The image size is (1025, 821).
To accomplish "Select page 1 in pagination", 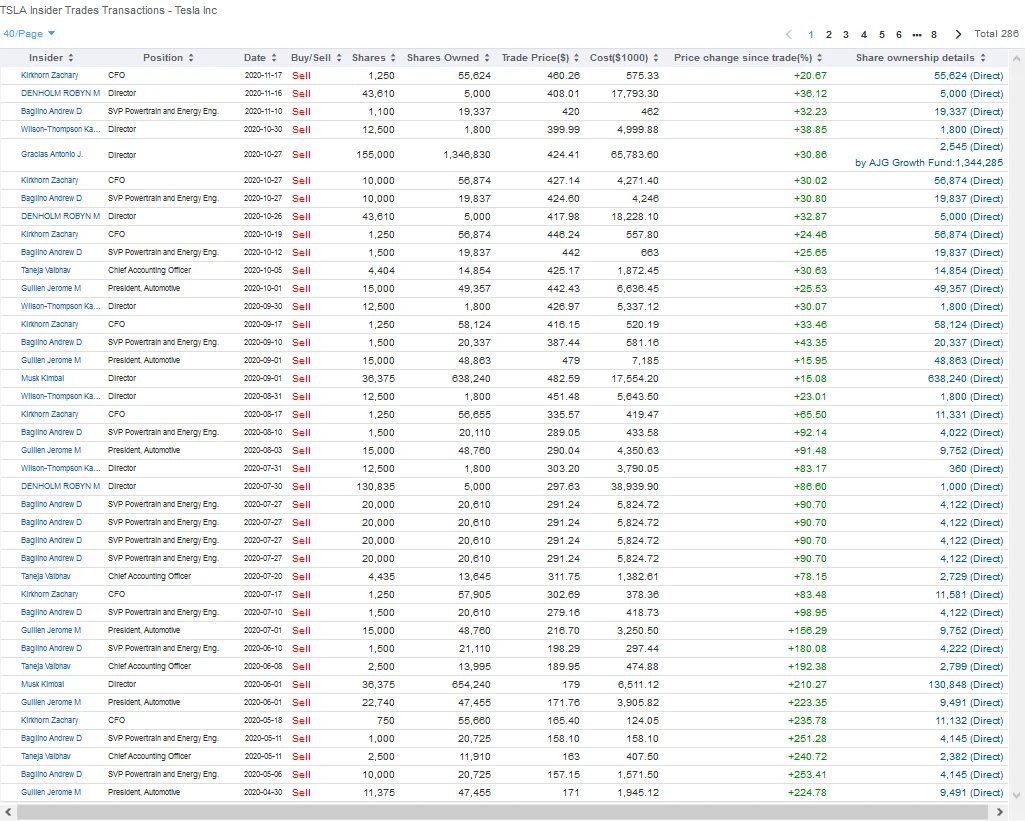I will point(811,35).
